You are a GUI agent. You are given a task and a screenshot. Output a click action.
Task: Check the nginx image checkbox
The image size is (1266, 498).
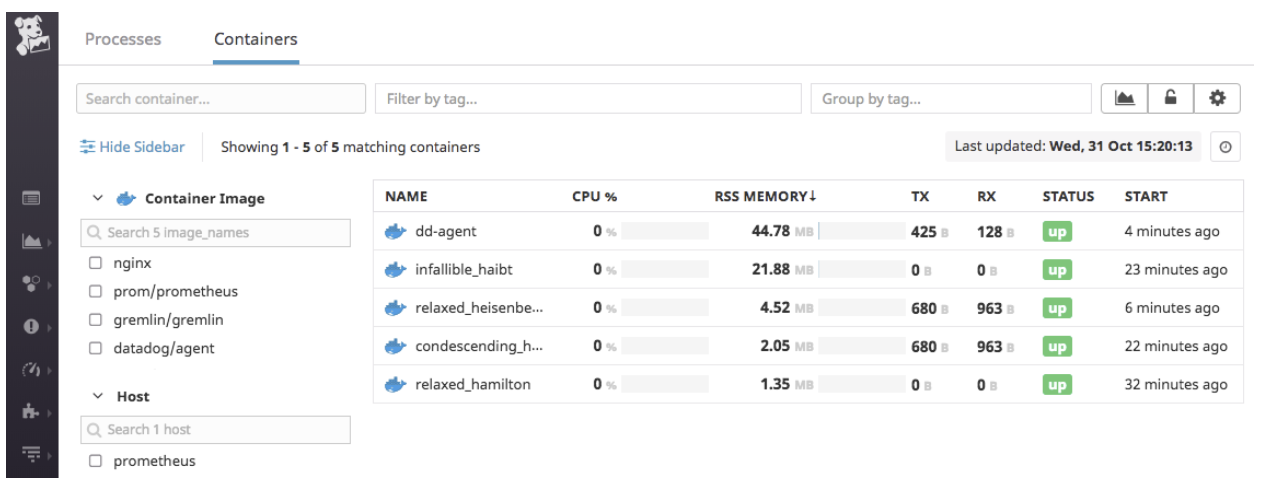(95, 263)
